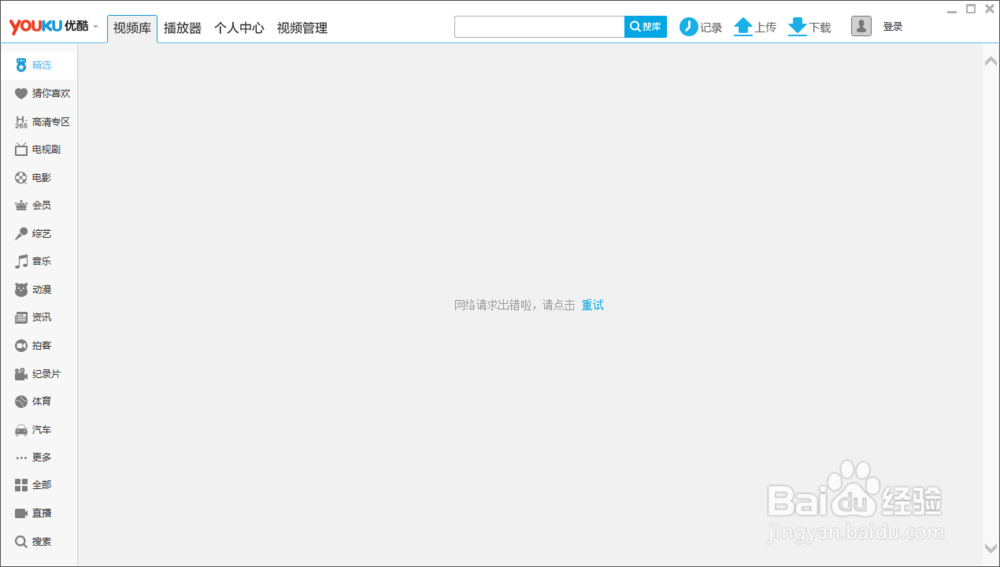Focus the top search input field
Screen dimensions: 1000x567
(540, 27)
